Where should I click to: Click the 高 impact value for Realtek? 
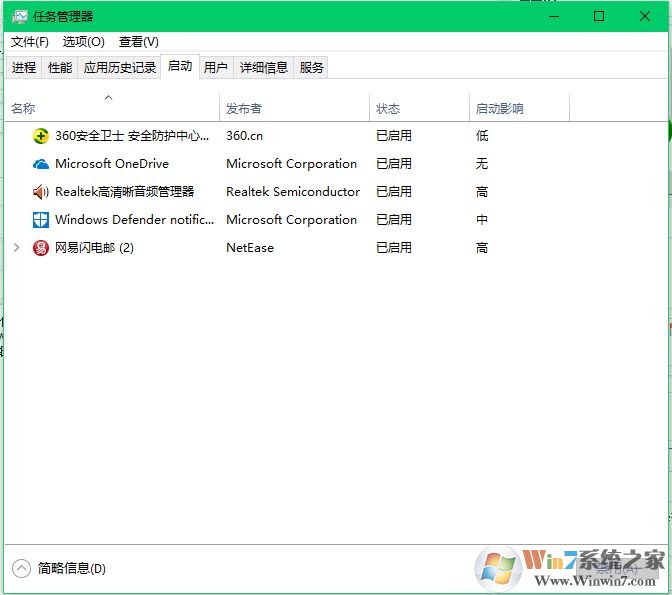point(482,192)
